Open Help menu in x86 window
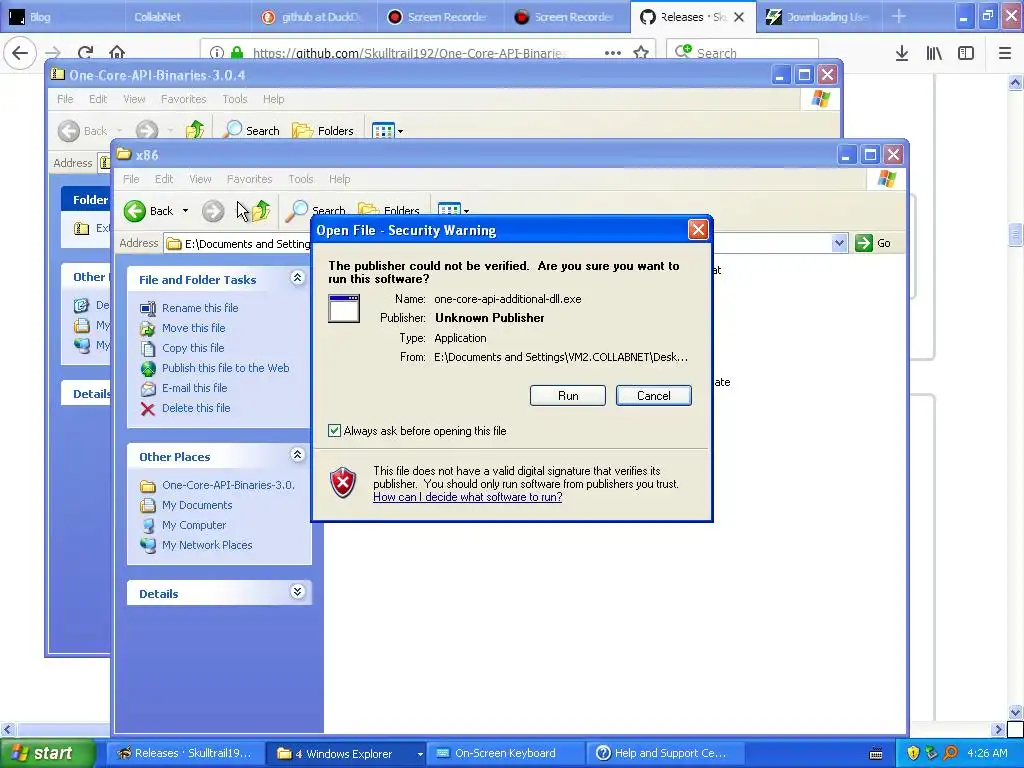 point(340,179)
